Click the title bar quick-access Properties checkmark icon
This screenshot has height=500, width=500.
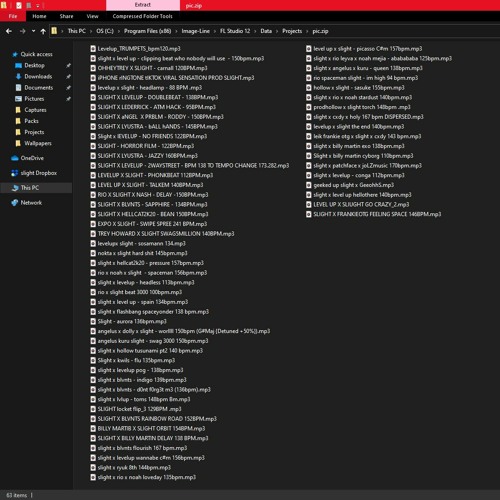pos(19,5)
